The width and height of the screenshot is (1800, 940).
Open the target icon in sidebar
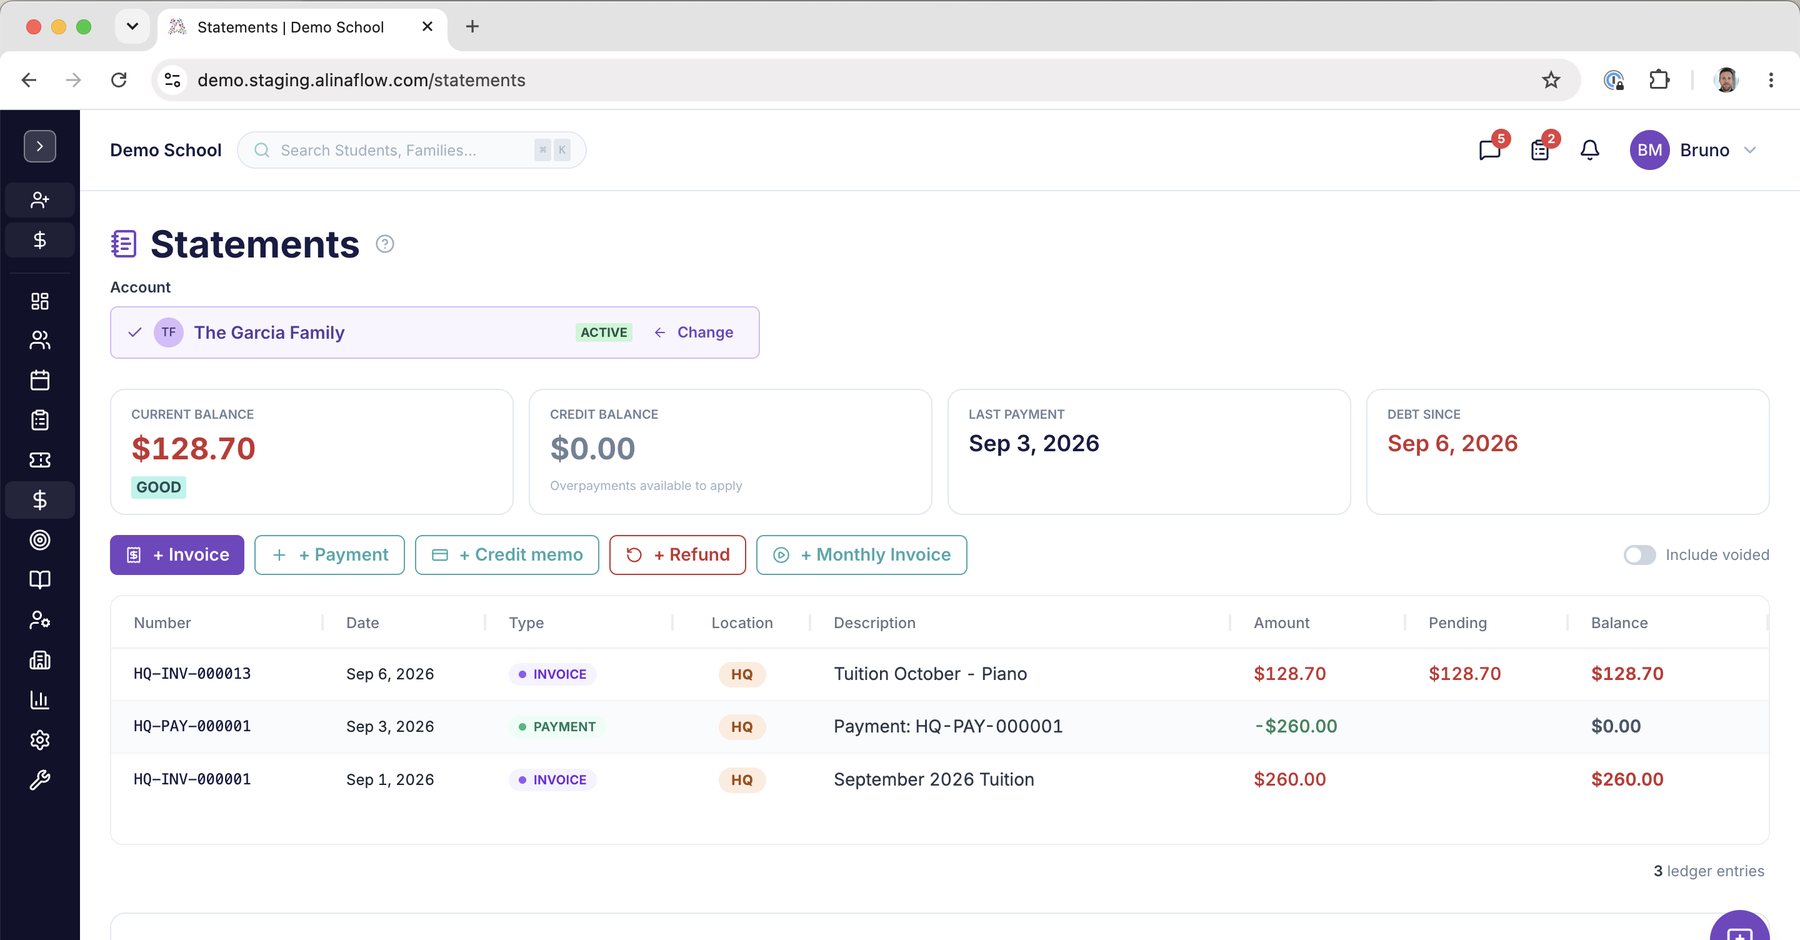click(40, 540)
